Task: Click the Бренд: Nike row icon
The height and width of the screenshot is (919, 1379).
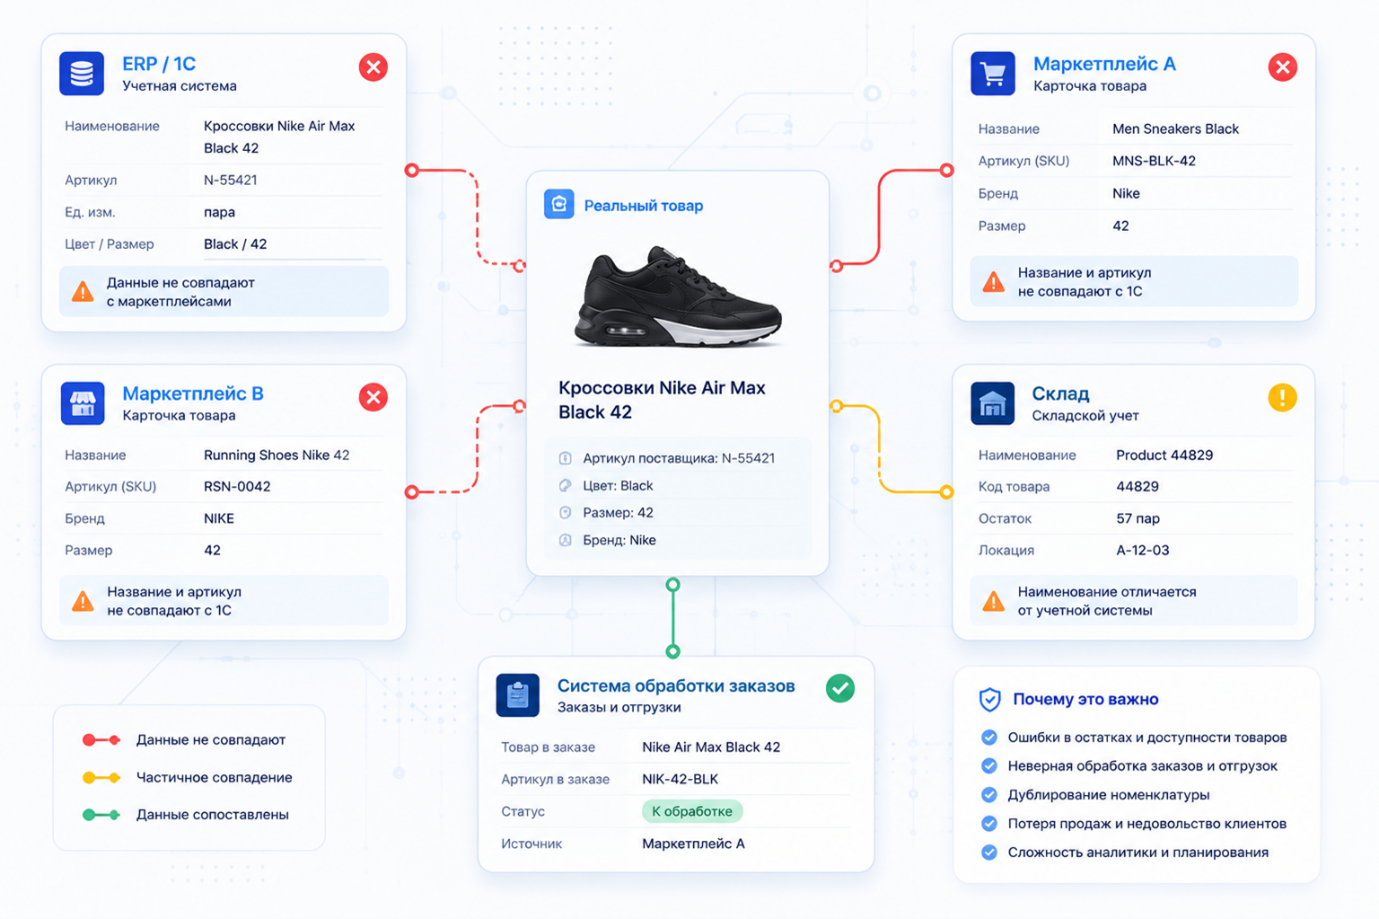Action: (x=565, y=540)
